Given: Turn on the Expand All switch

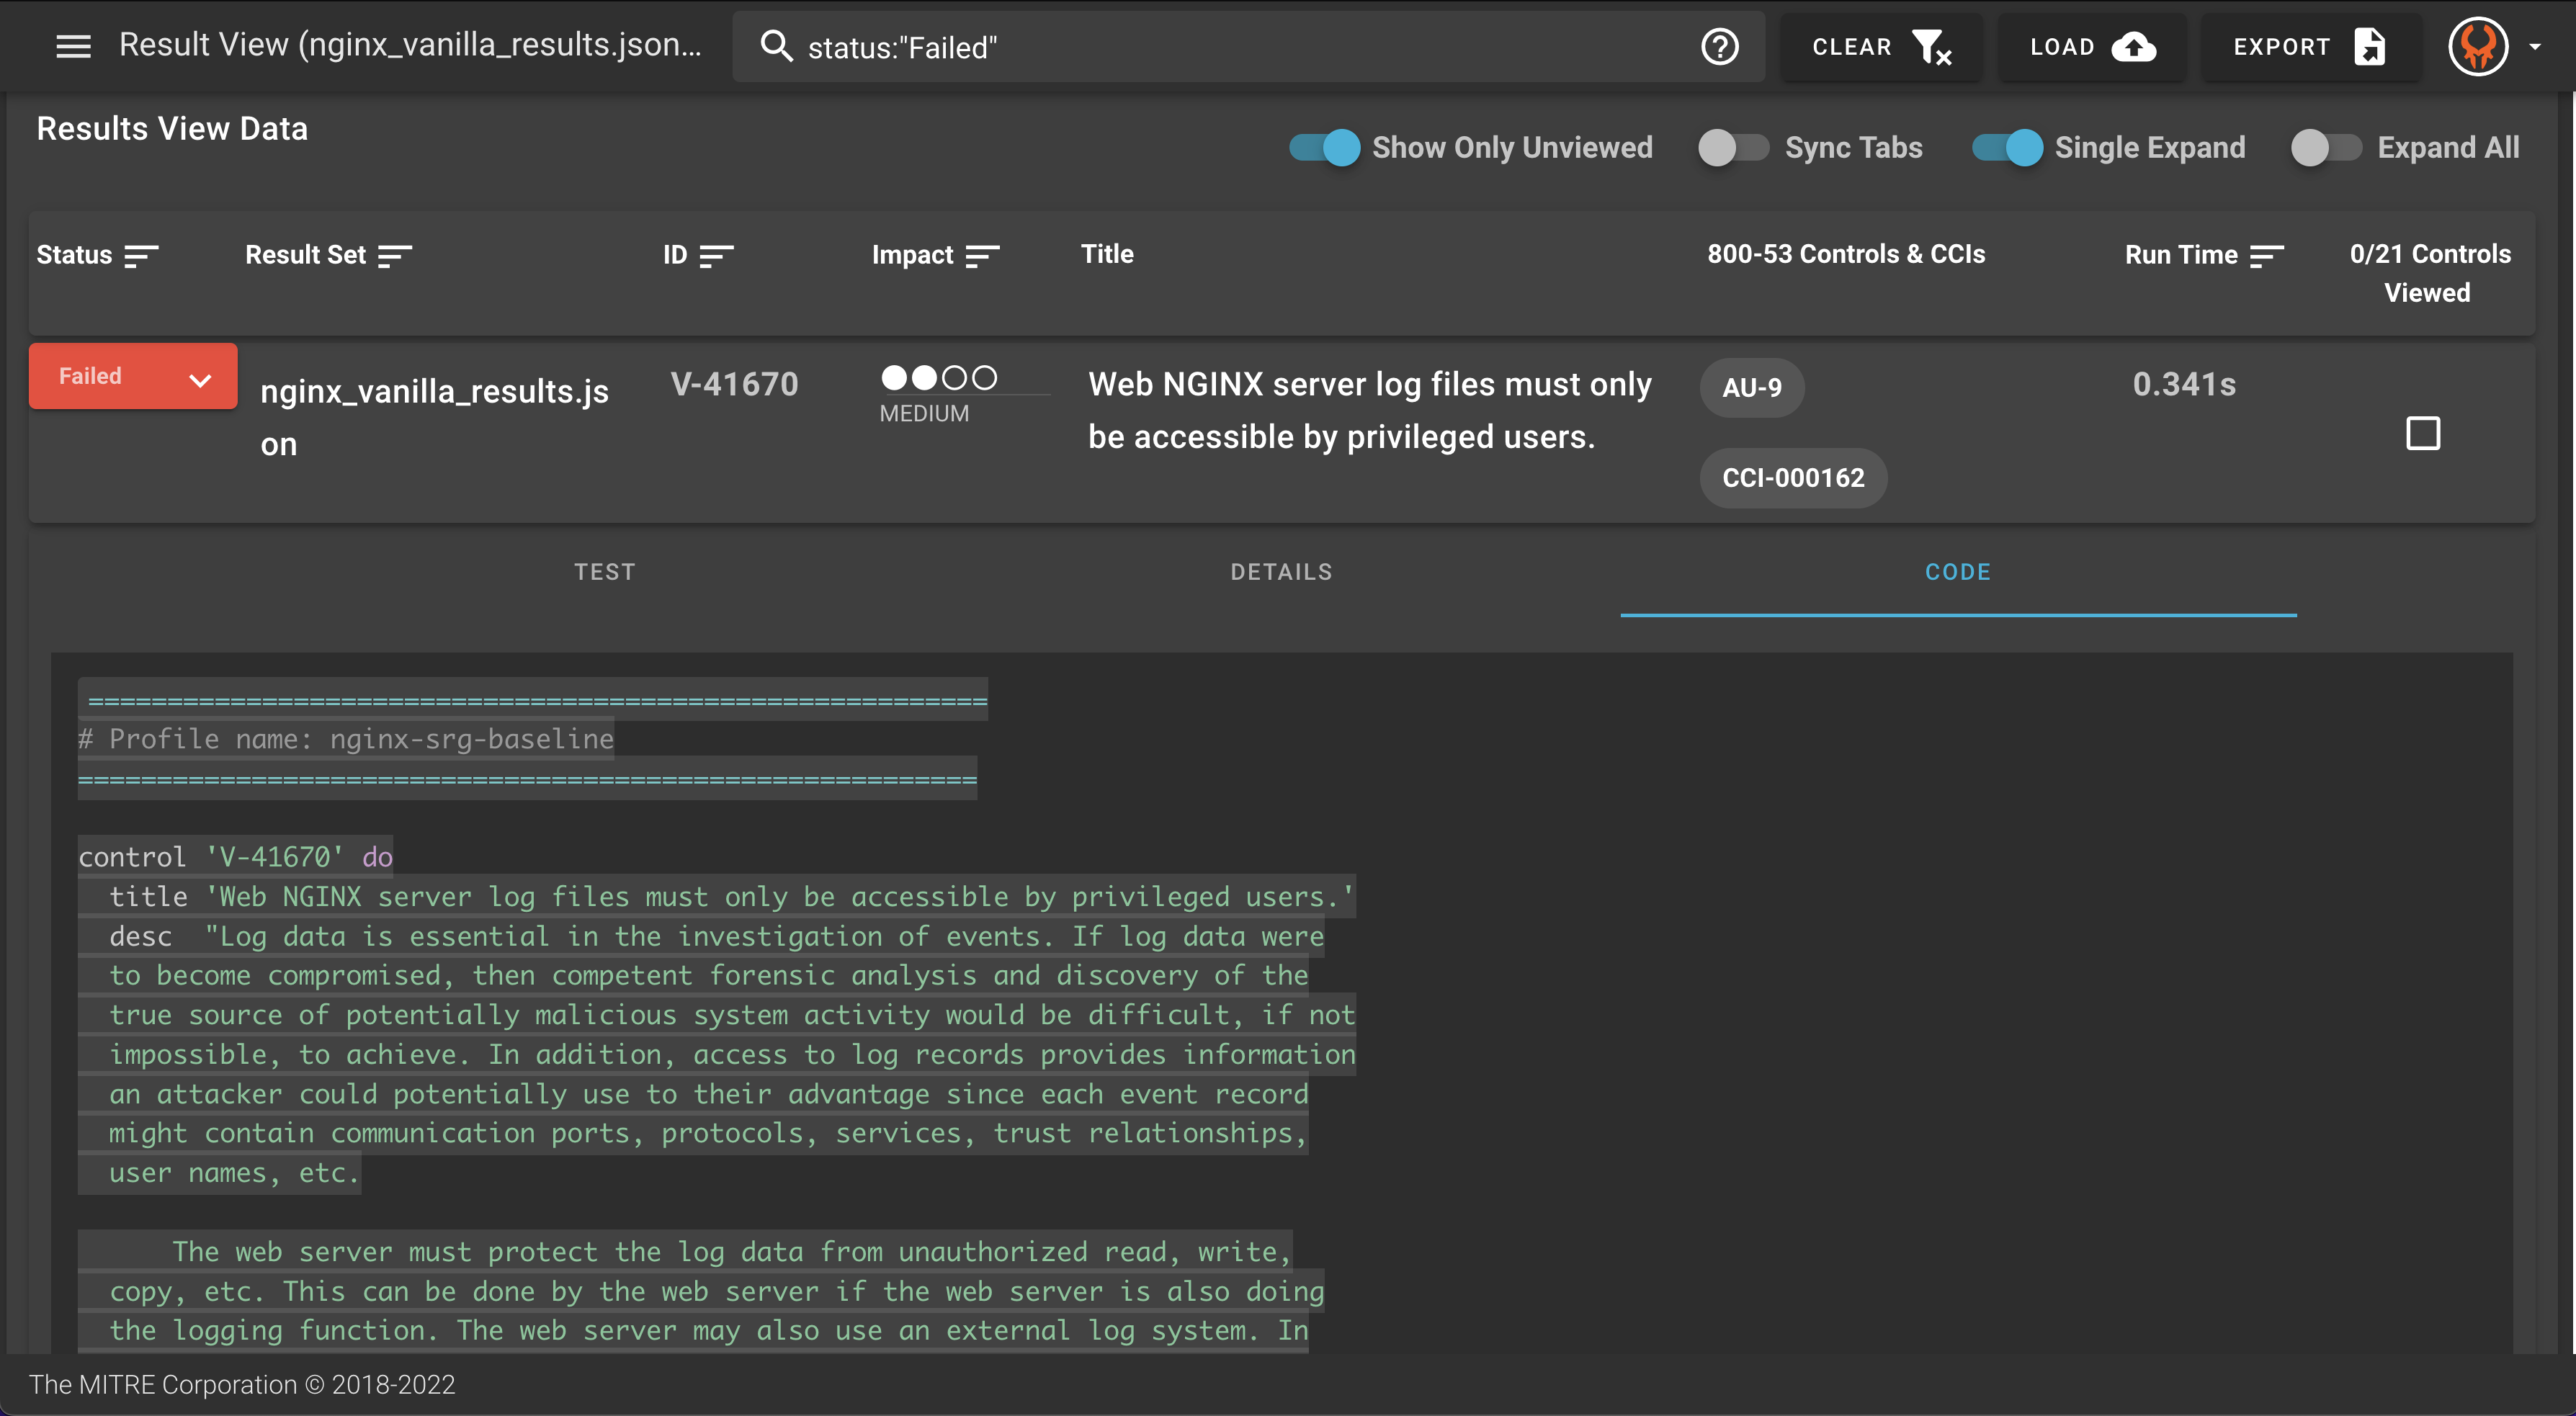Looking at the screenshot, I should click(2326, 148).
